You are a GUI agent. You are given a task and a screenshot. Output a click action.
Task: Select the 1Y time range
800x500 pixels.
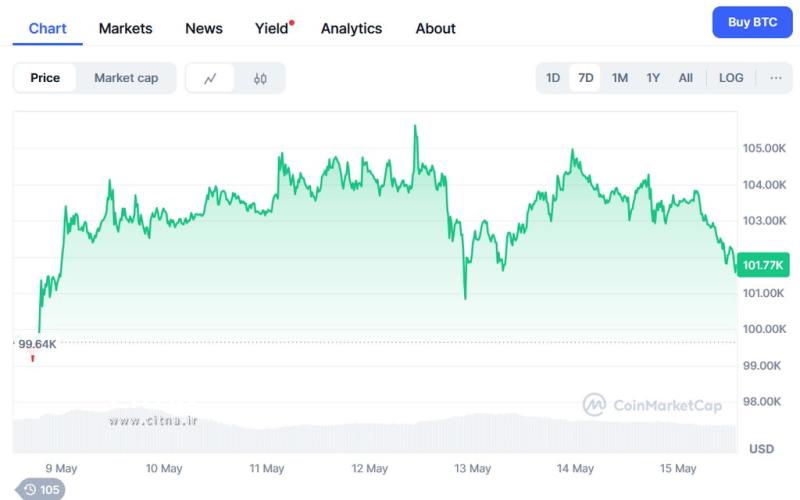click(x=653, y=78)
